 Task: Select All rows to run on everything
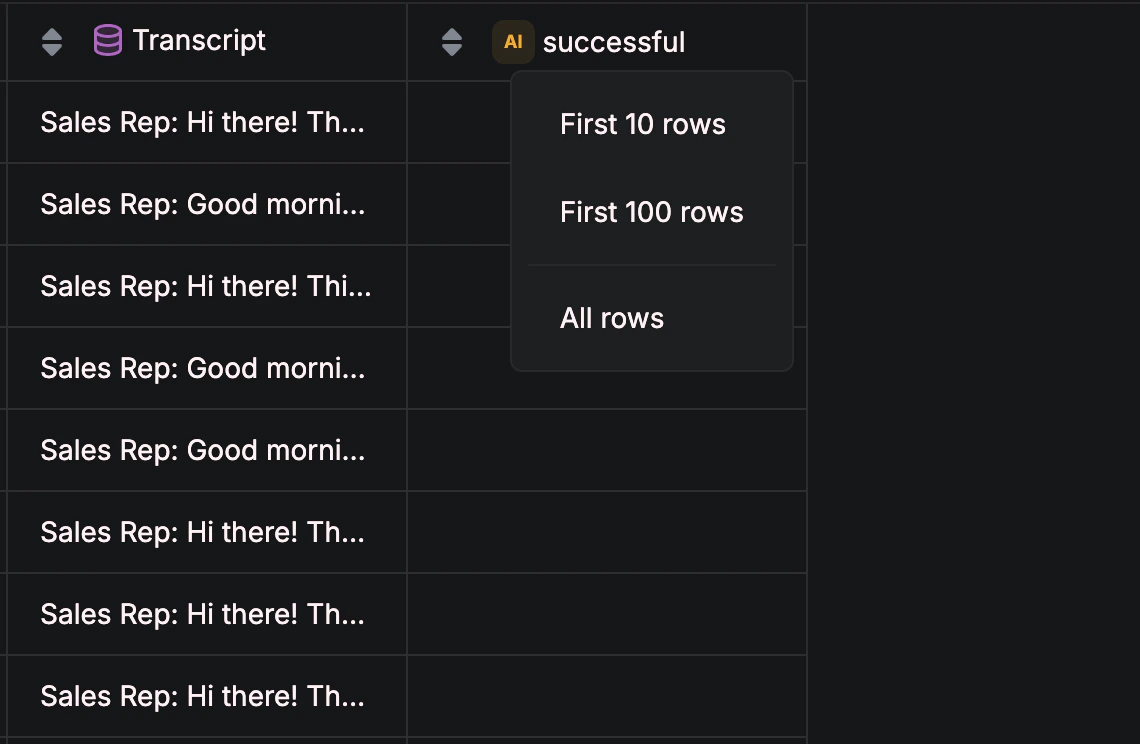coord(611,318)
